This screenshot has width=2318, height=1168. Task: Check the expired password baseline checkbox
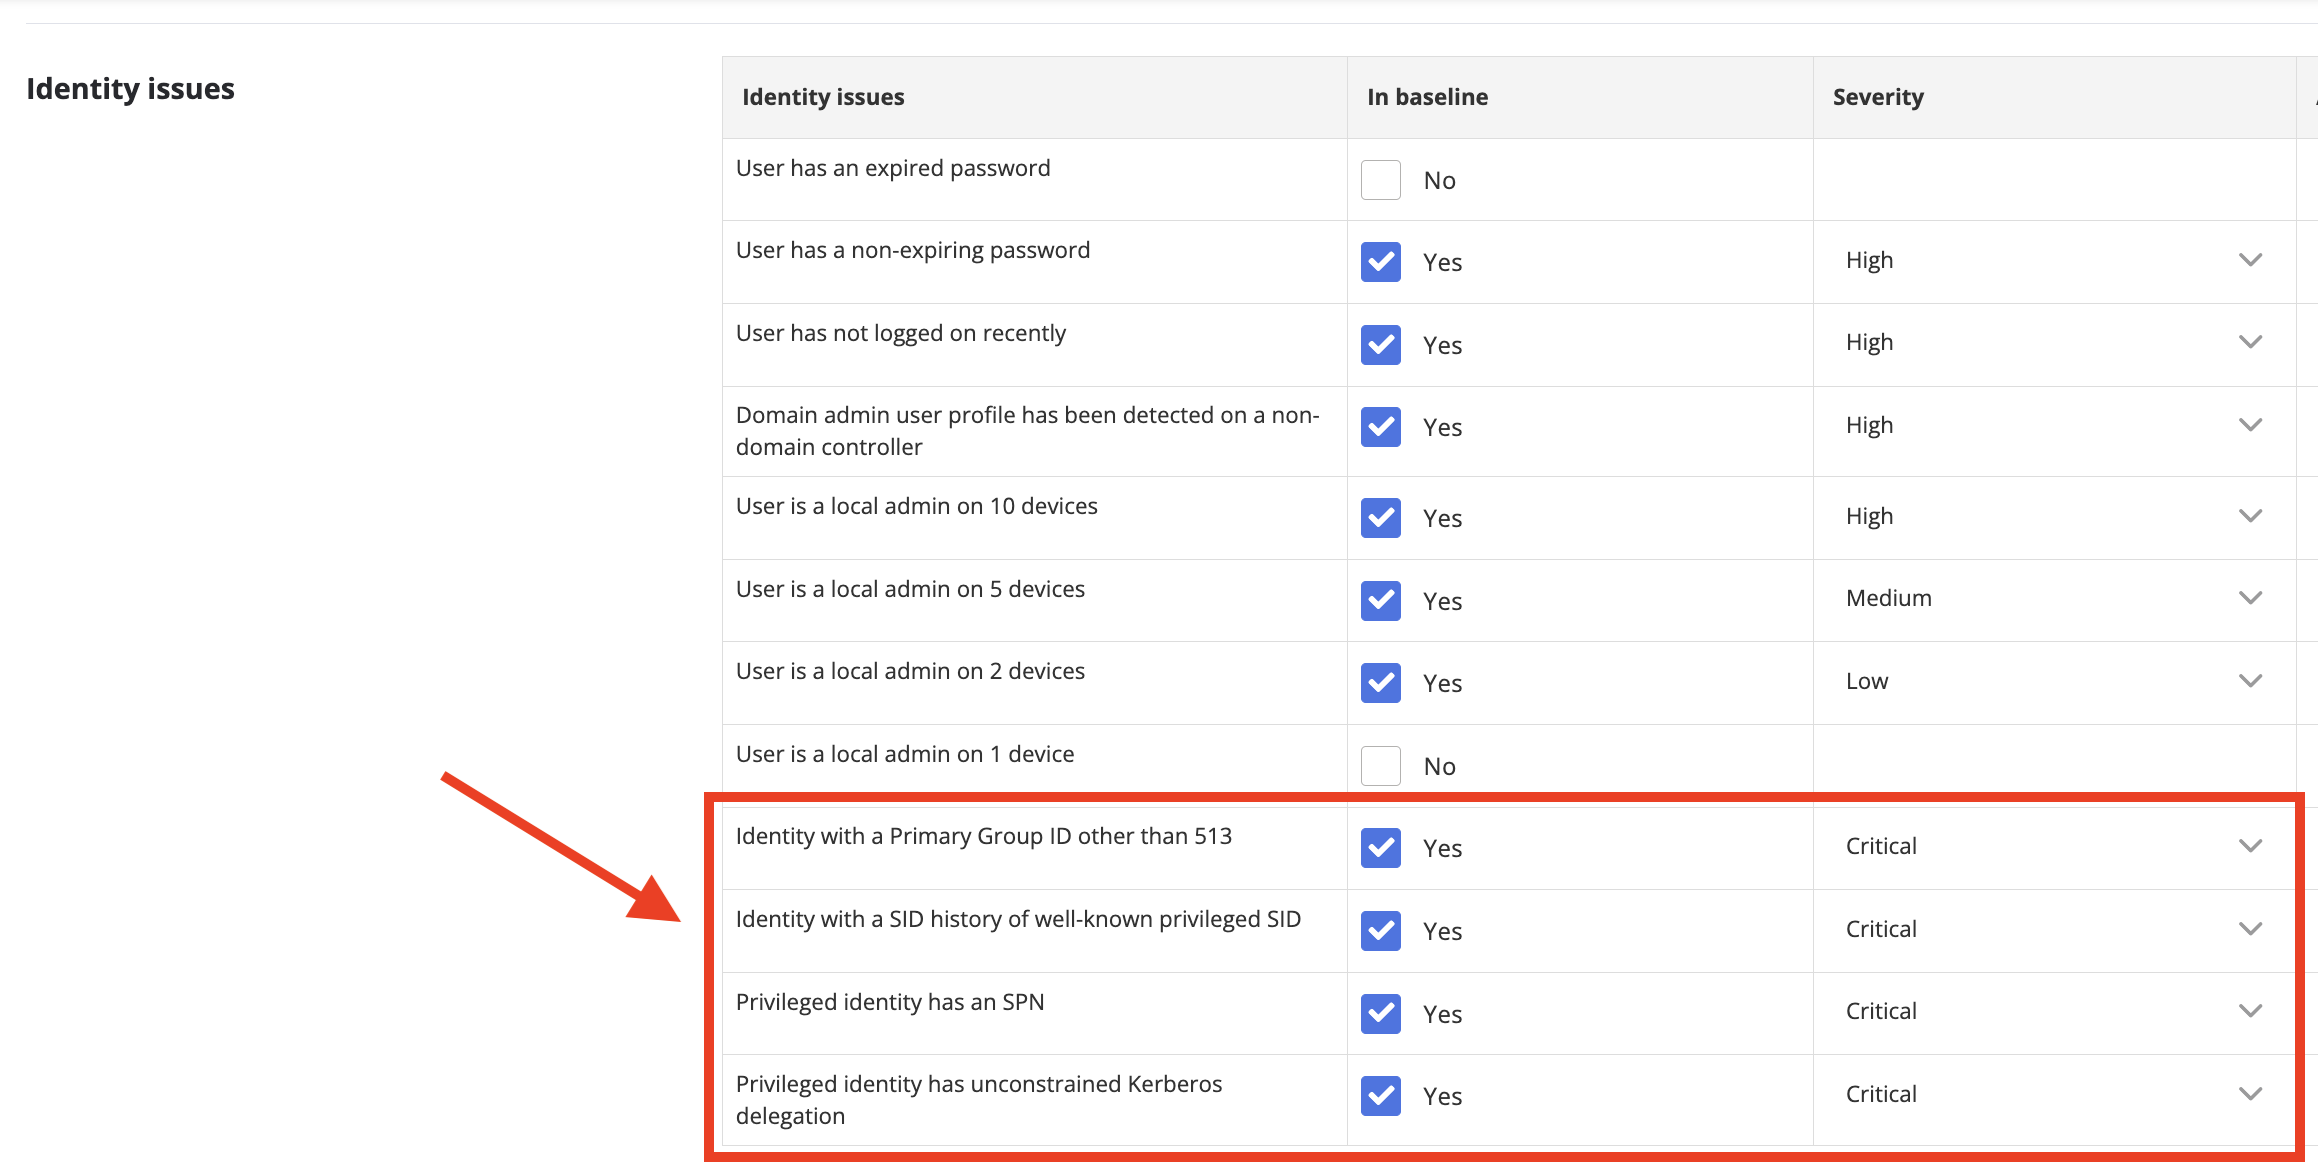(1380, 180)
